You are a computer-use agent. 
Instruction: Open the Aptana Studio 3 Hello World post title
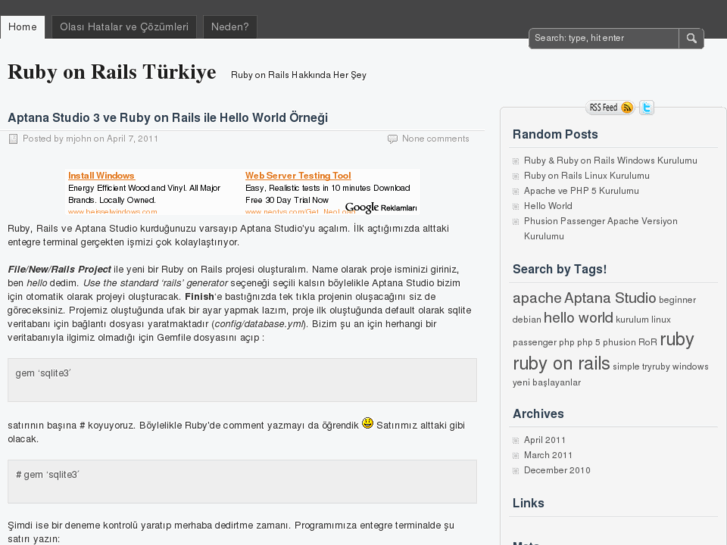coord(168,118)
